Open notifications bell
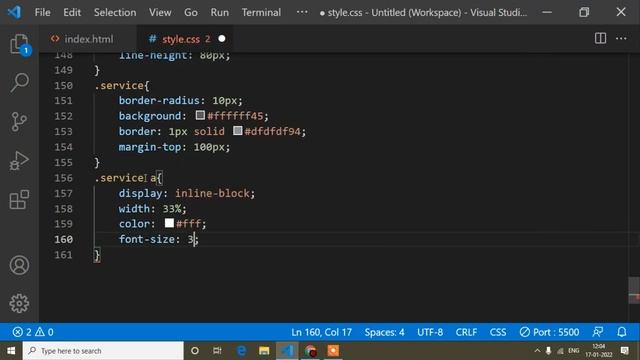 click(622, 332)
